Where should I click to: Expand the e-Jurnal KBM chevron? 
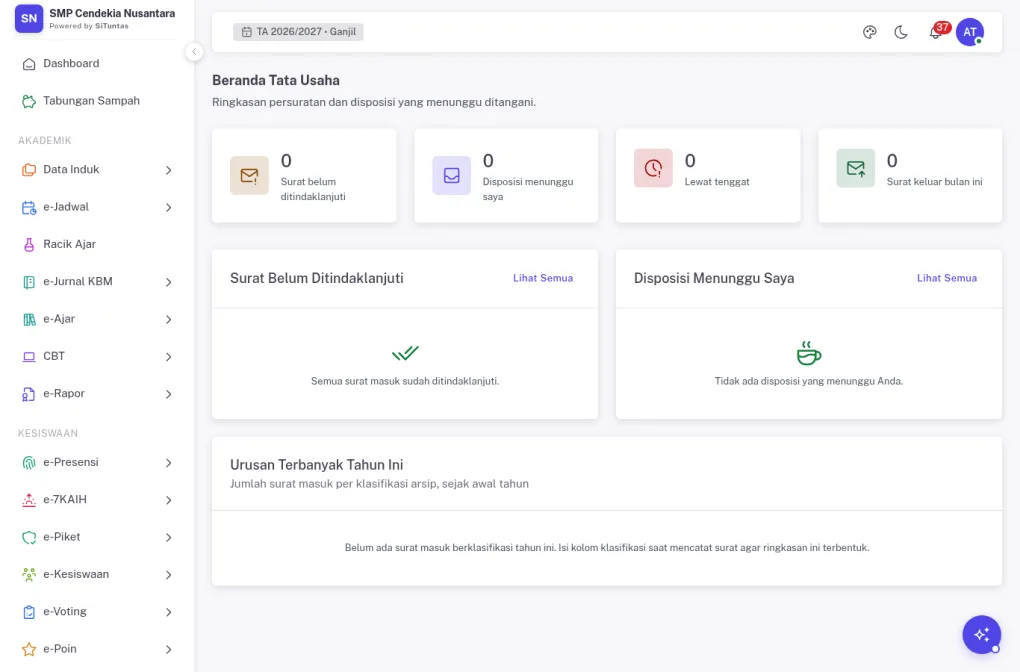(168, 282)
